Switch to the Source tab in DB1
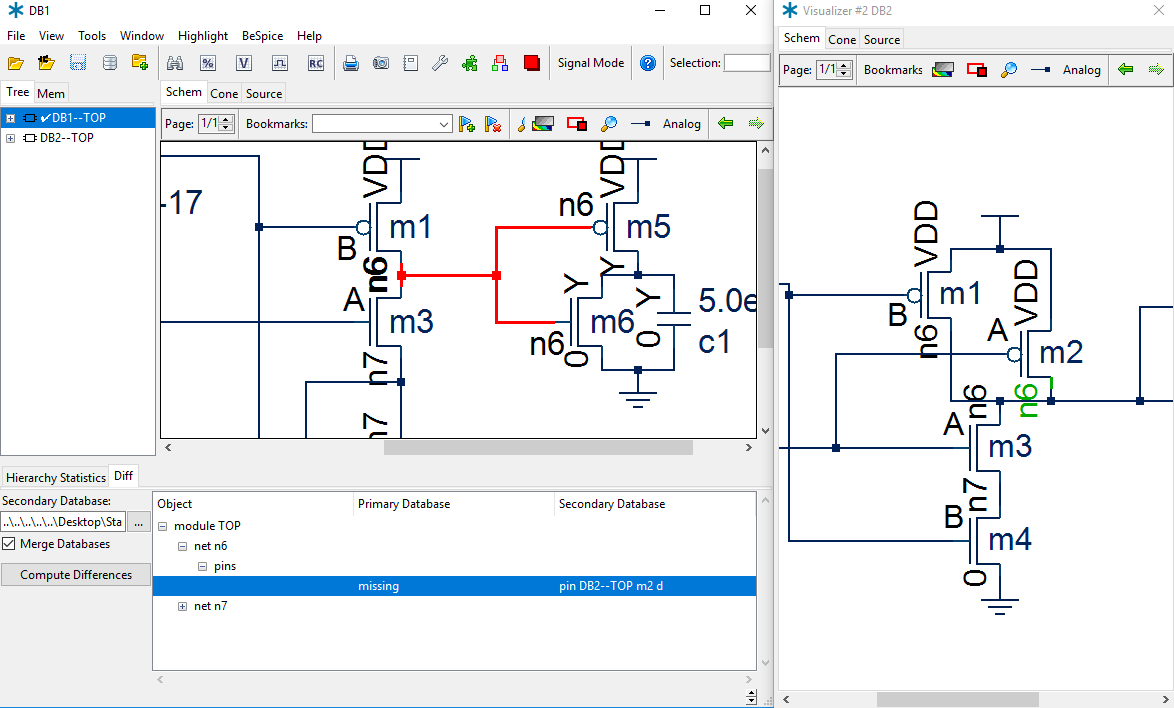The image size is (1174, 708). tap(264, 94)
